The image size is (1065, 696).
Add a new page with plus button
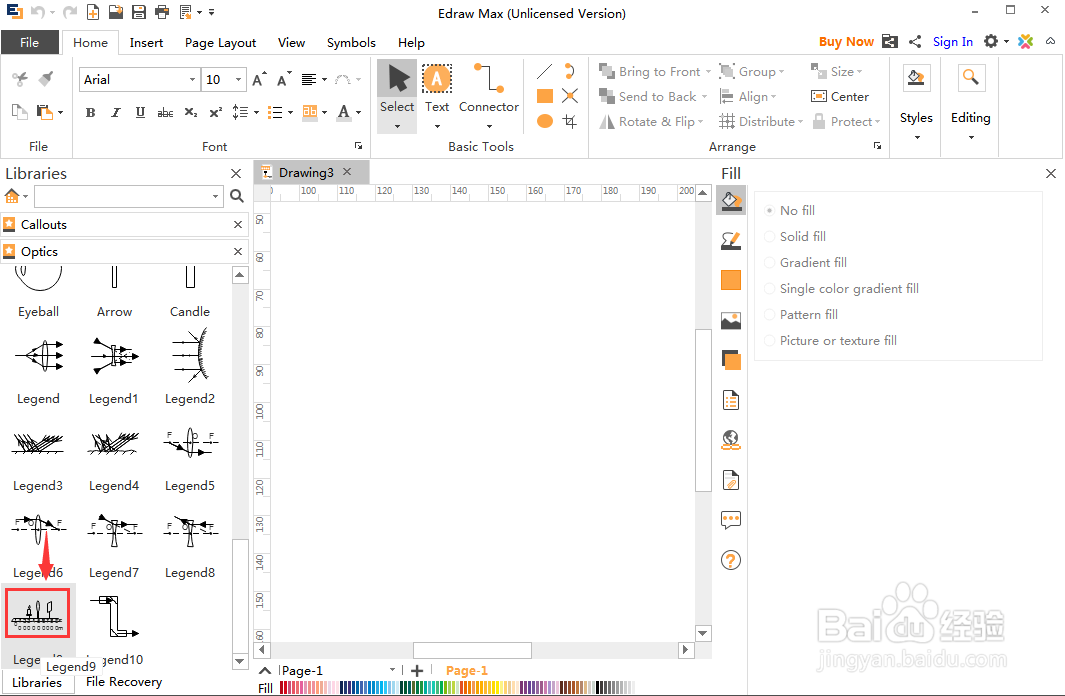click(417, 671)
